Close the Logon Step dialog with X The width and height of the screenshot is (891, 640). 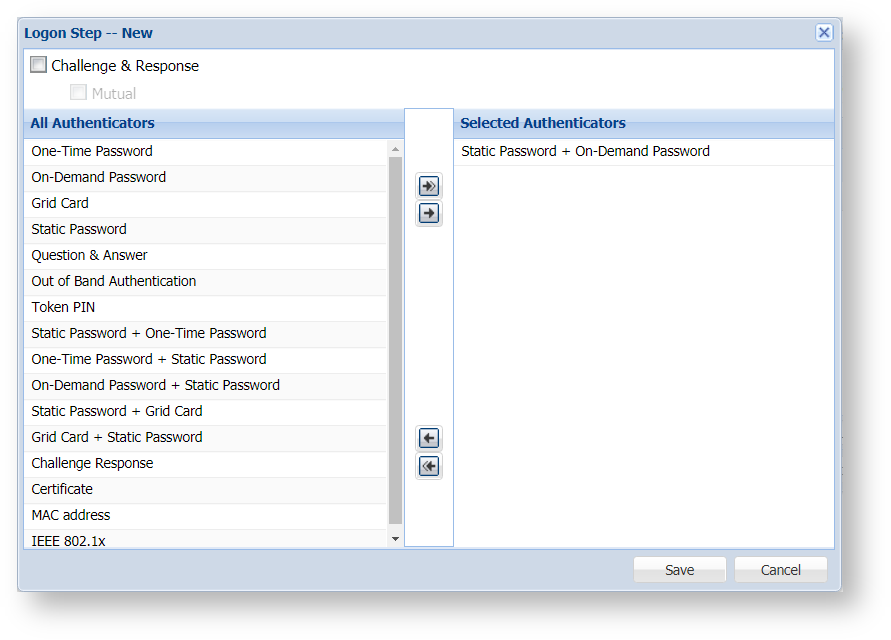point(824,33)
